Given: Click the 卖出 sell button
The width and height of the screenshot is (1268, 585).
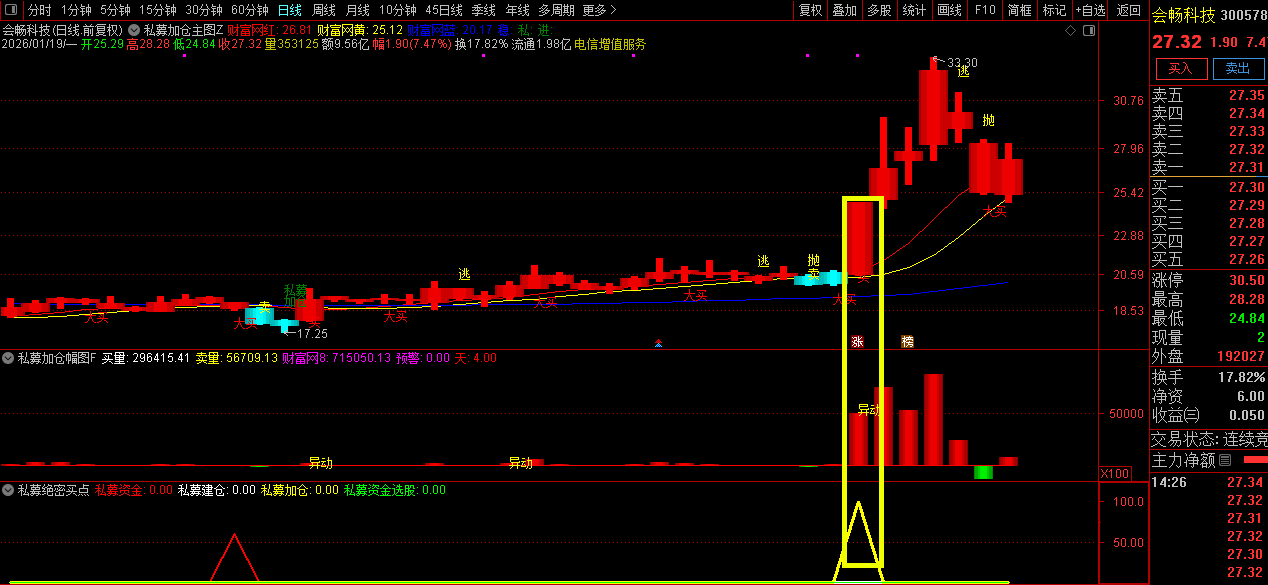Looking at the screenshot, I should 1238,69.
